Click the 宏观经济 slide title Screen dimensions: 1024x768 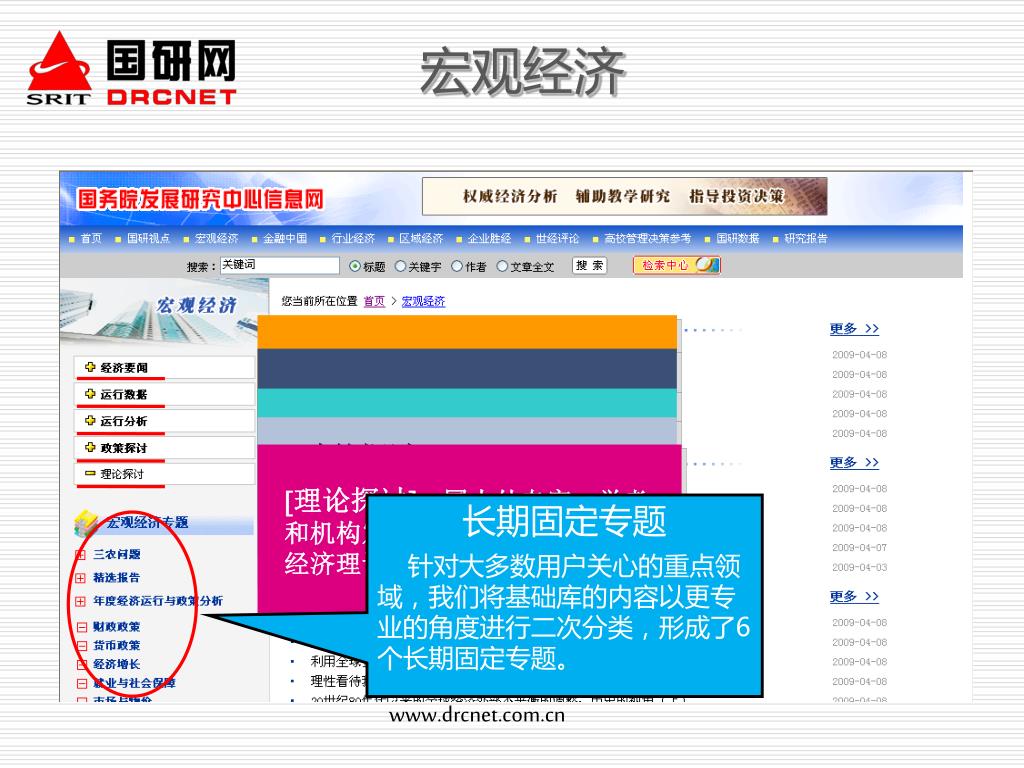[x=522, y=72]
